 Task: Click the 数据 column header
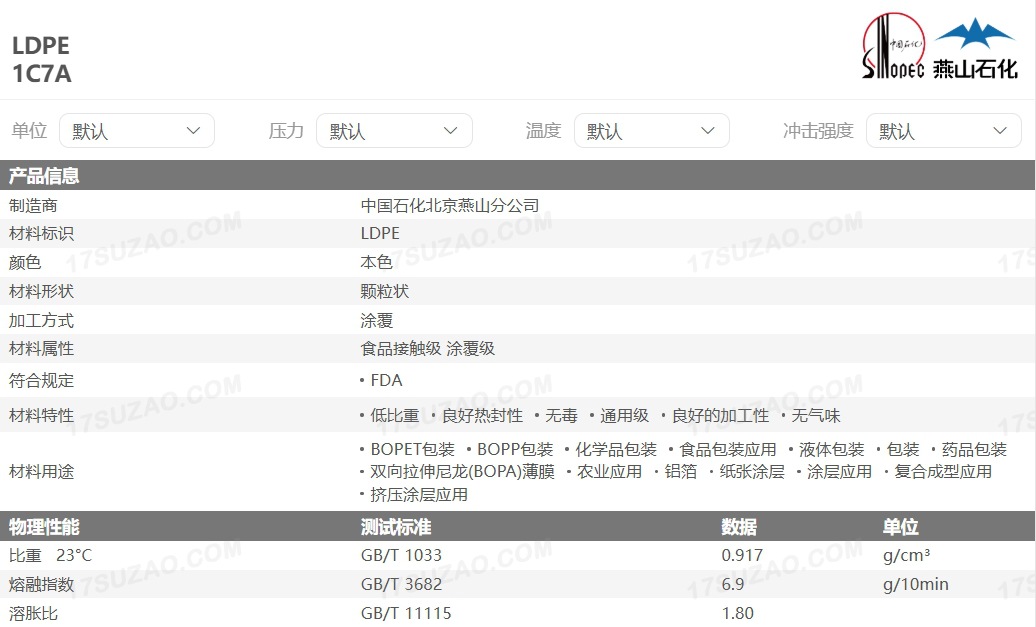[x=739, y=527]
